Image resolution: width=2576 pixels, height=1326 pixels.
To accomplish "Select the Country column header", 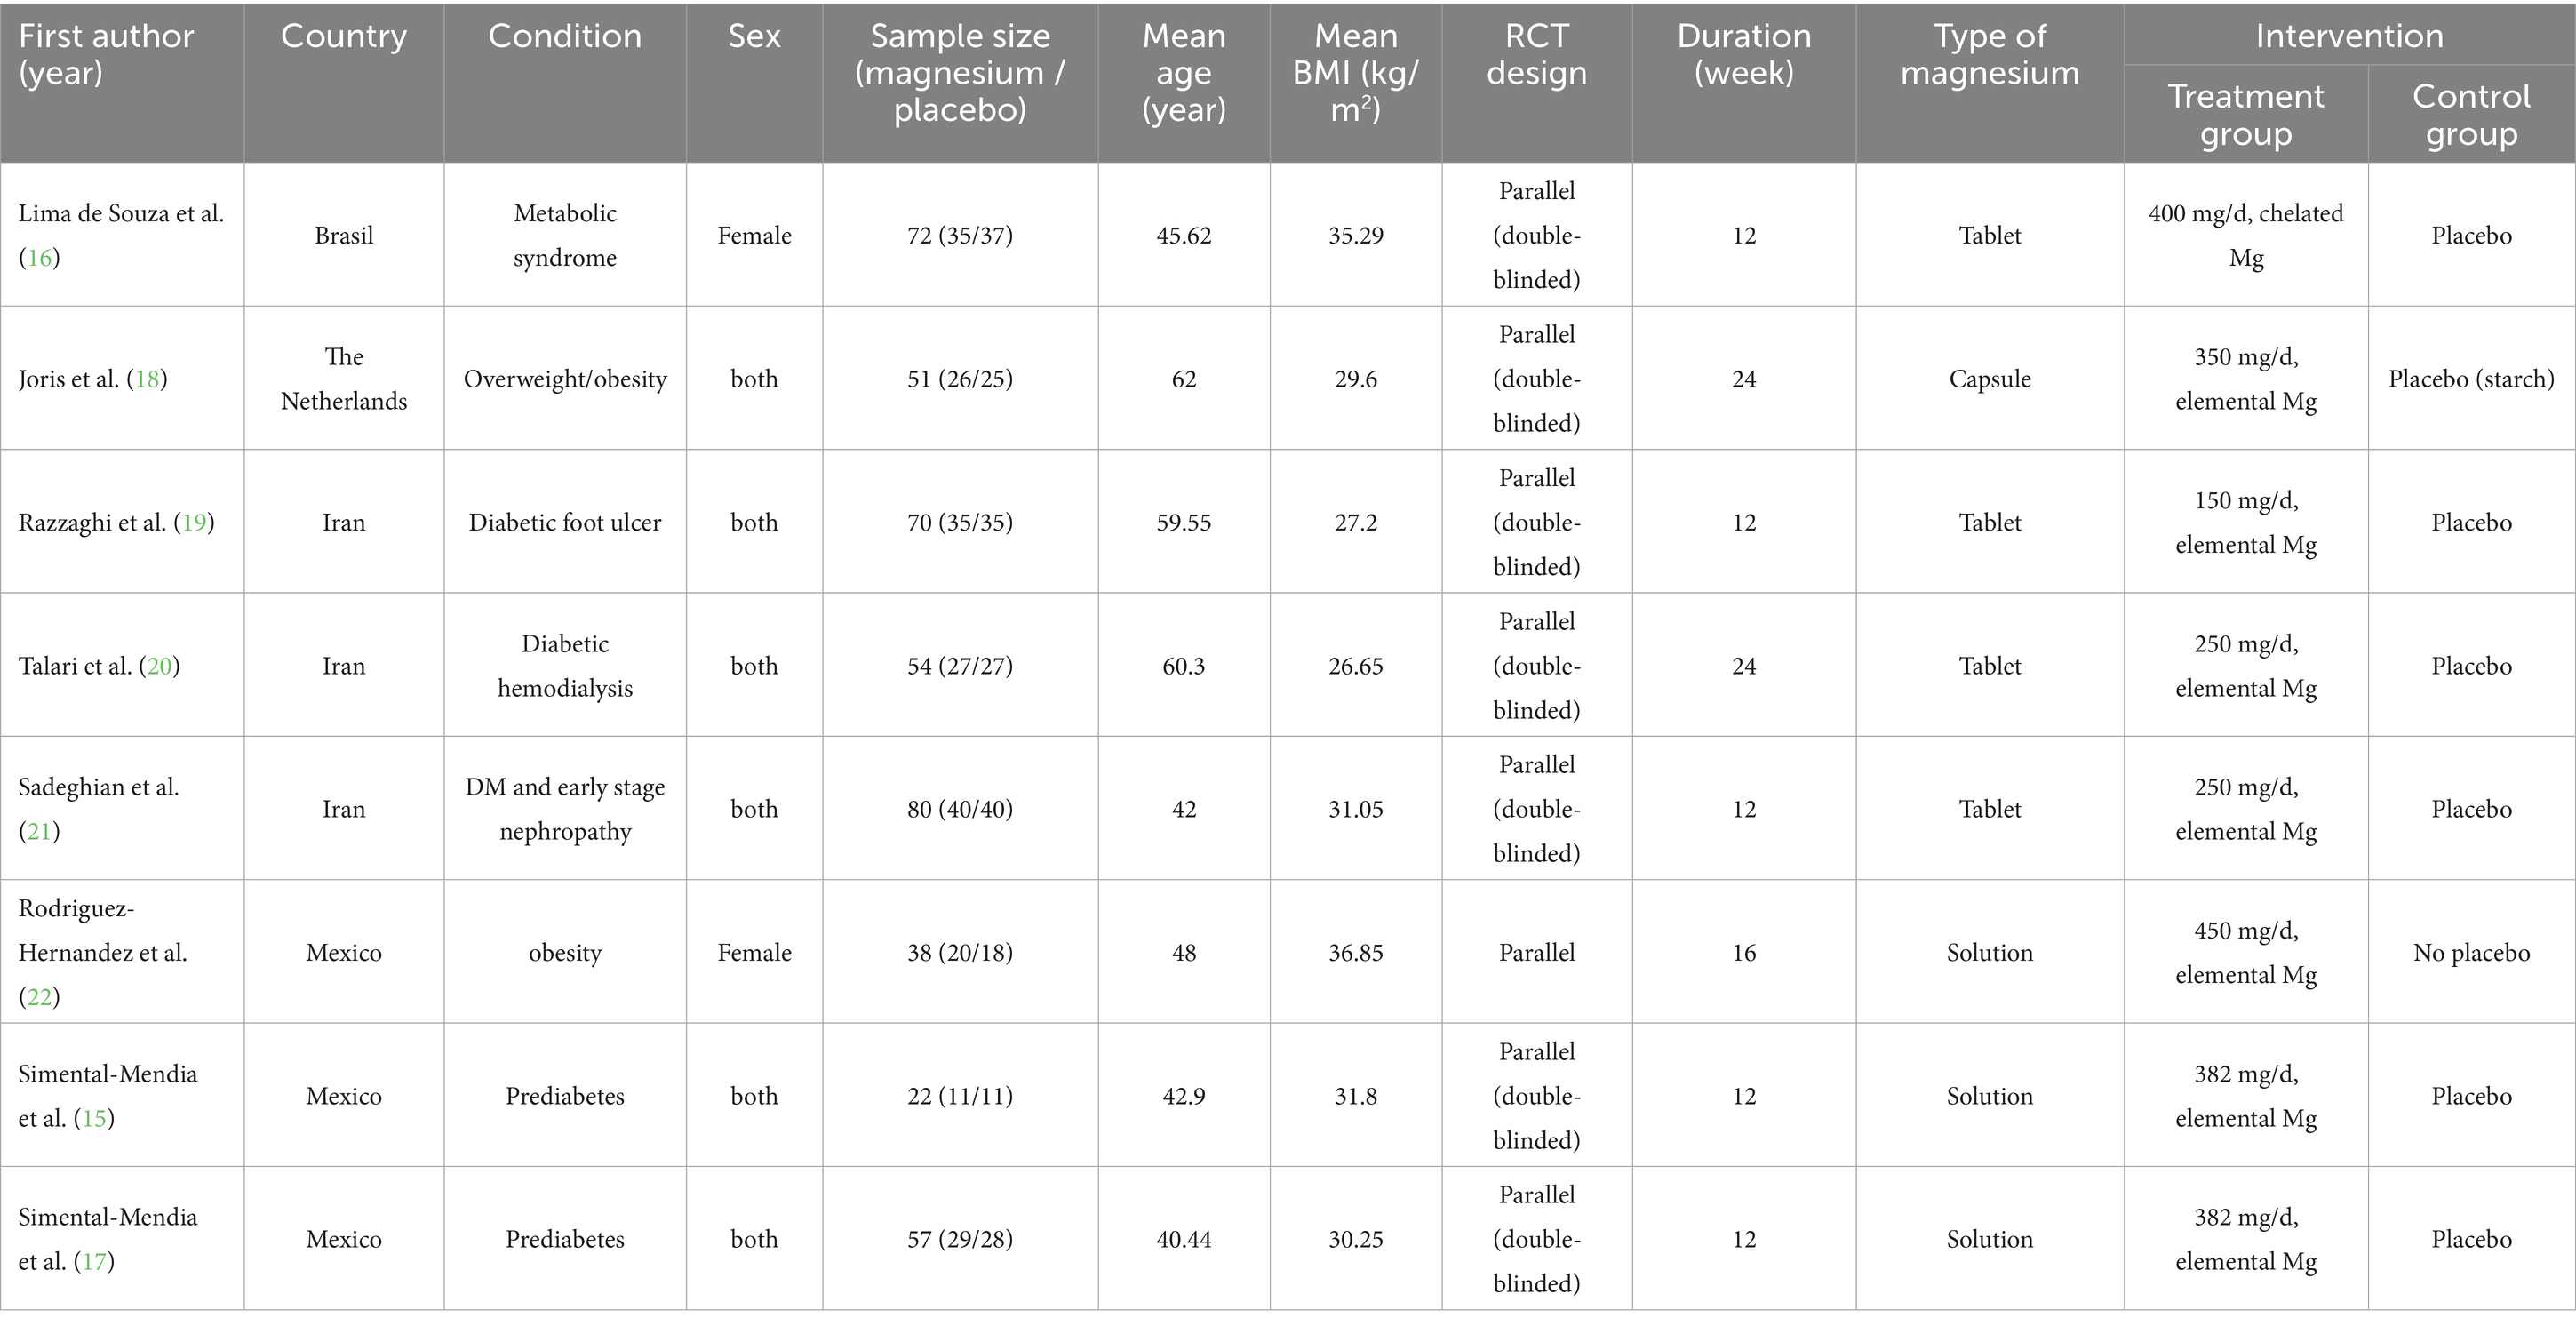I will pyautogui.click(x=344, y=36).
